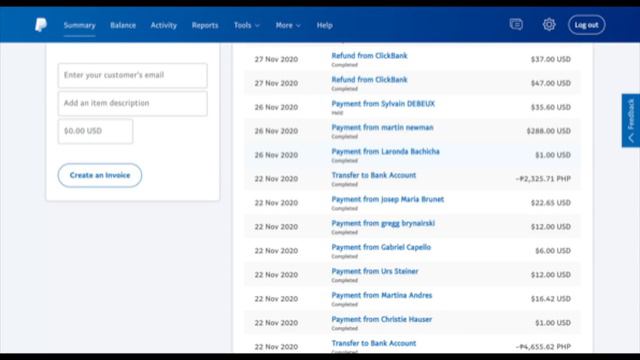Focus the Add an item description field
The image size is (640, 360).
pyautogui.click(x=133, y=103)
